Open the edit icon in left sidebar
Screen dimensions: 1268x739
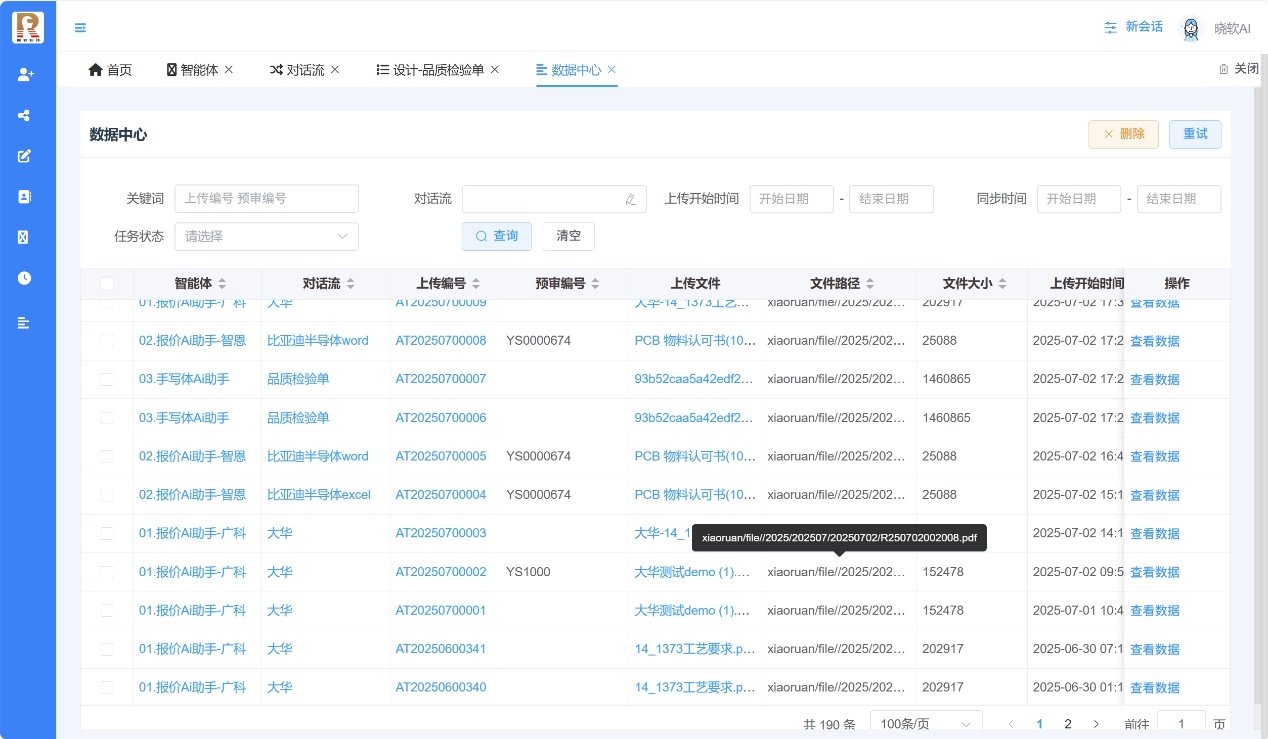[x=25, y=156]
